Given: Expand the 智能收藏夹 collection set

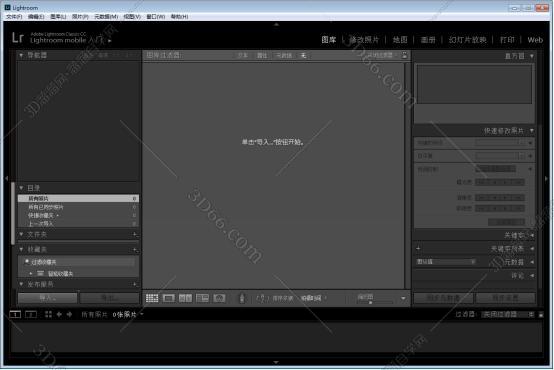Looking at the screenshot, I should point(31,274).
